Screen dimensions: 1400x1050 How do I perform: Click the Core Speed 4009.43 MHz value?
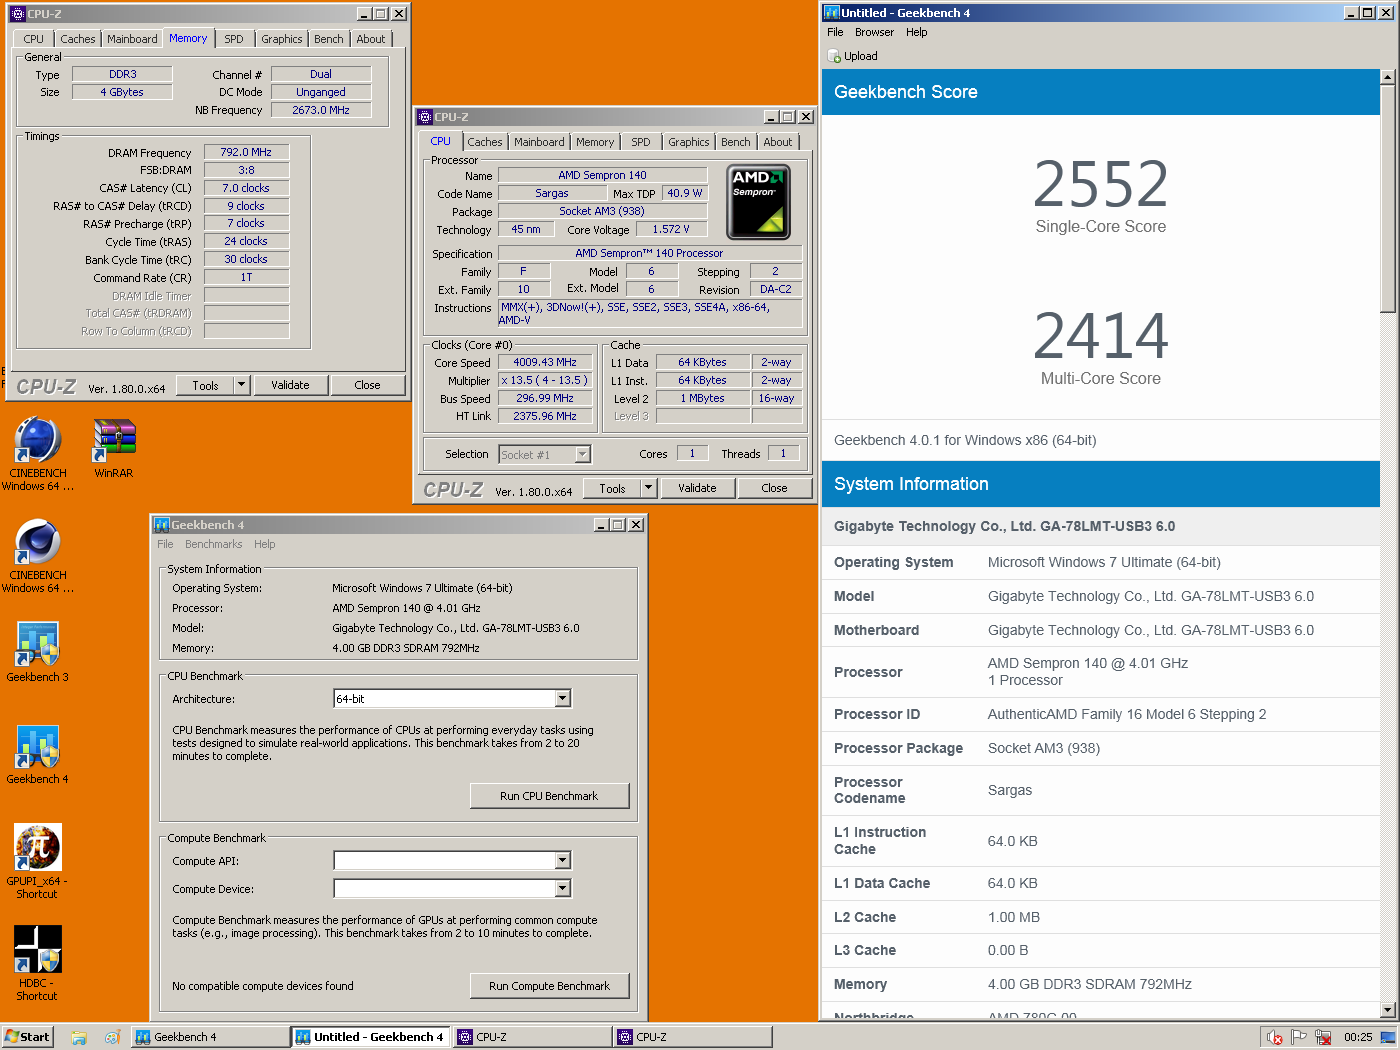[x=545, y=363]
